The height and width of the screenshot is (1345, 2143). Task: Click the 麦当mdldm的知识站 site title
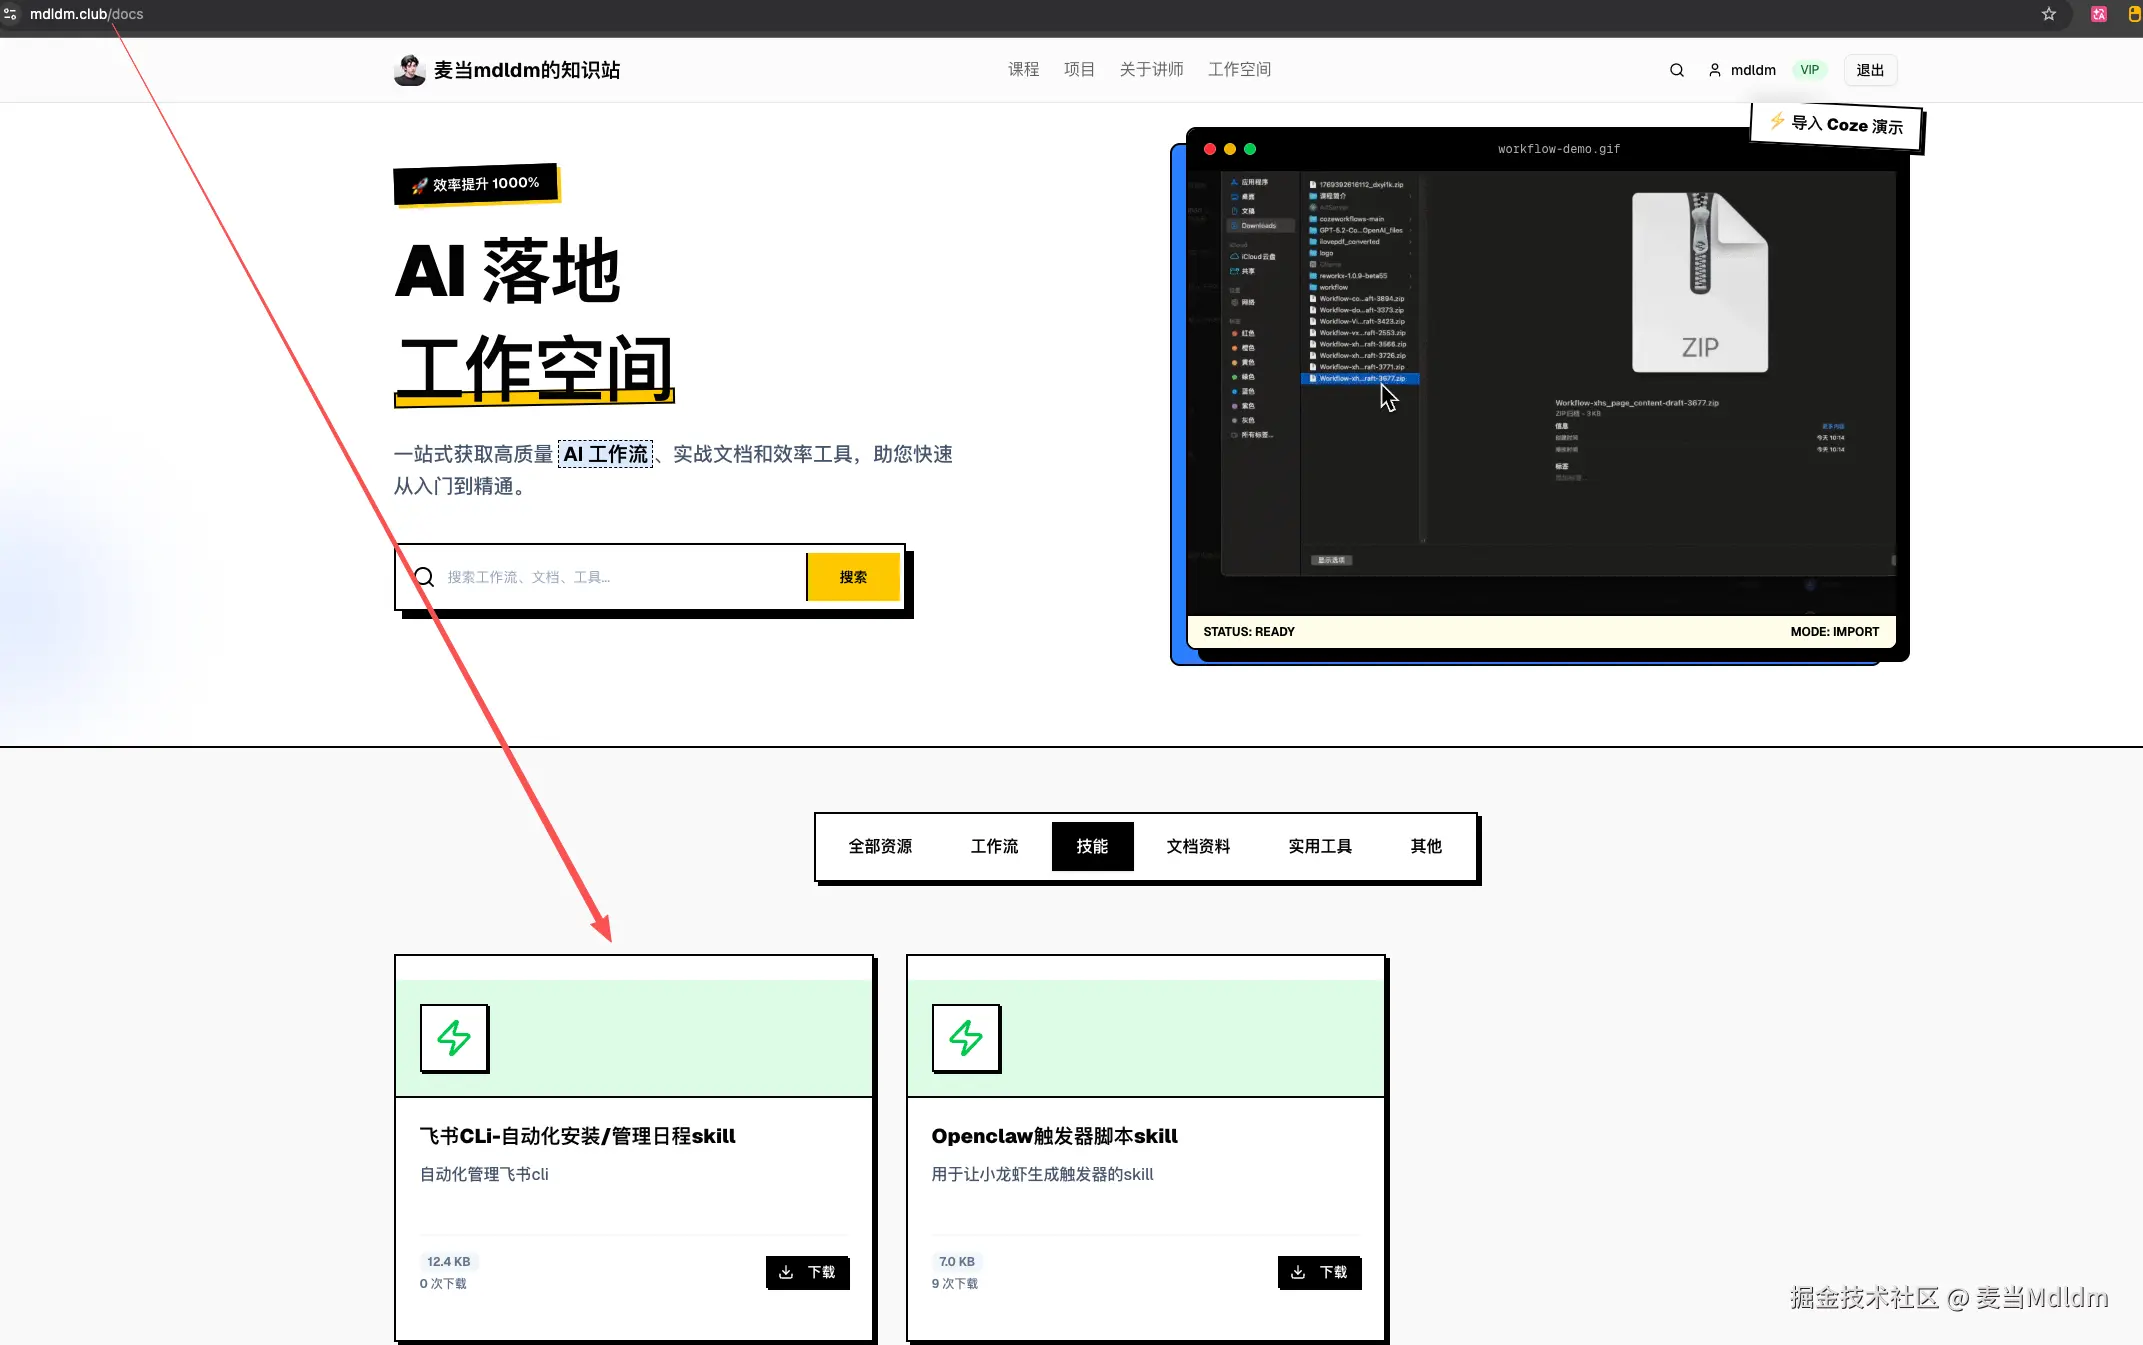[526, 70]
